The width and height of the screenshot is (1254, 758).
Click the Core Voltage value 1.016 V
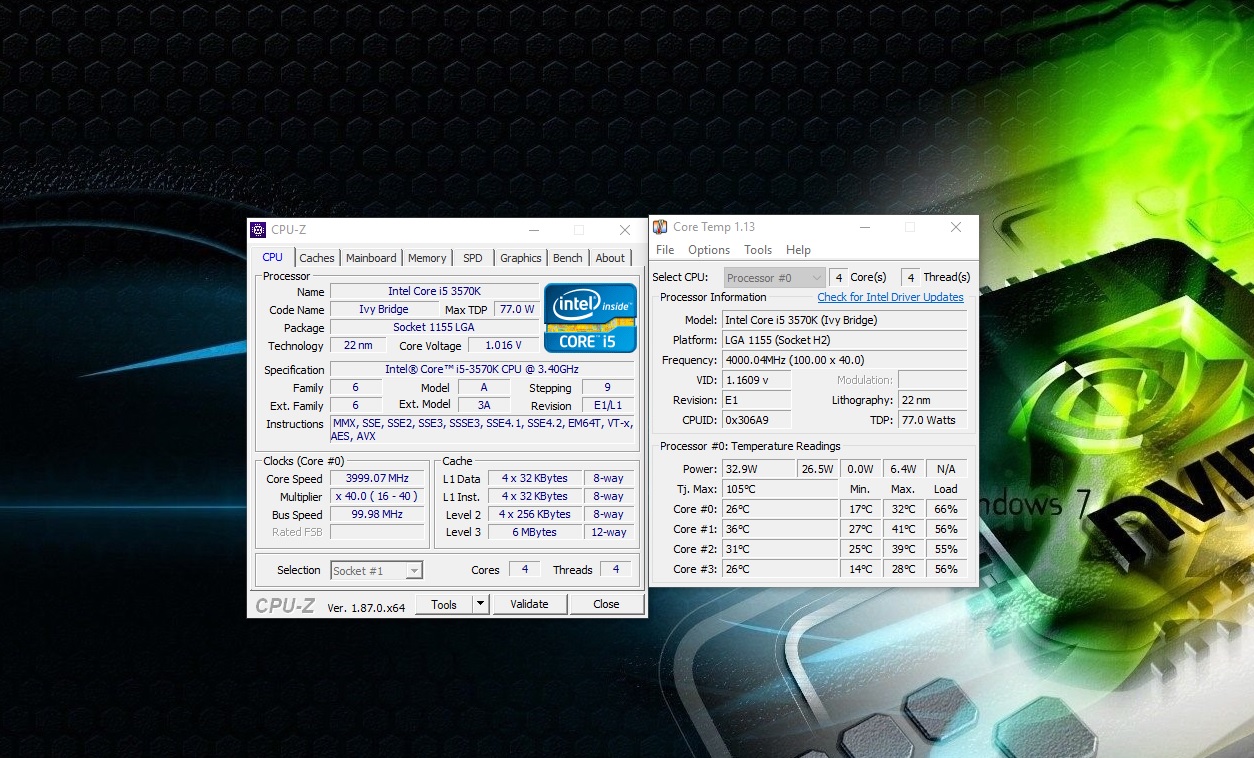coord(503,345)
